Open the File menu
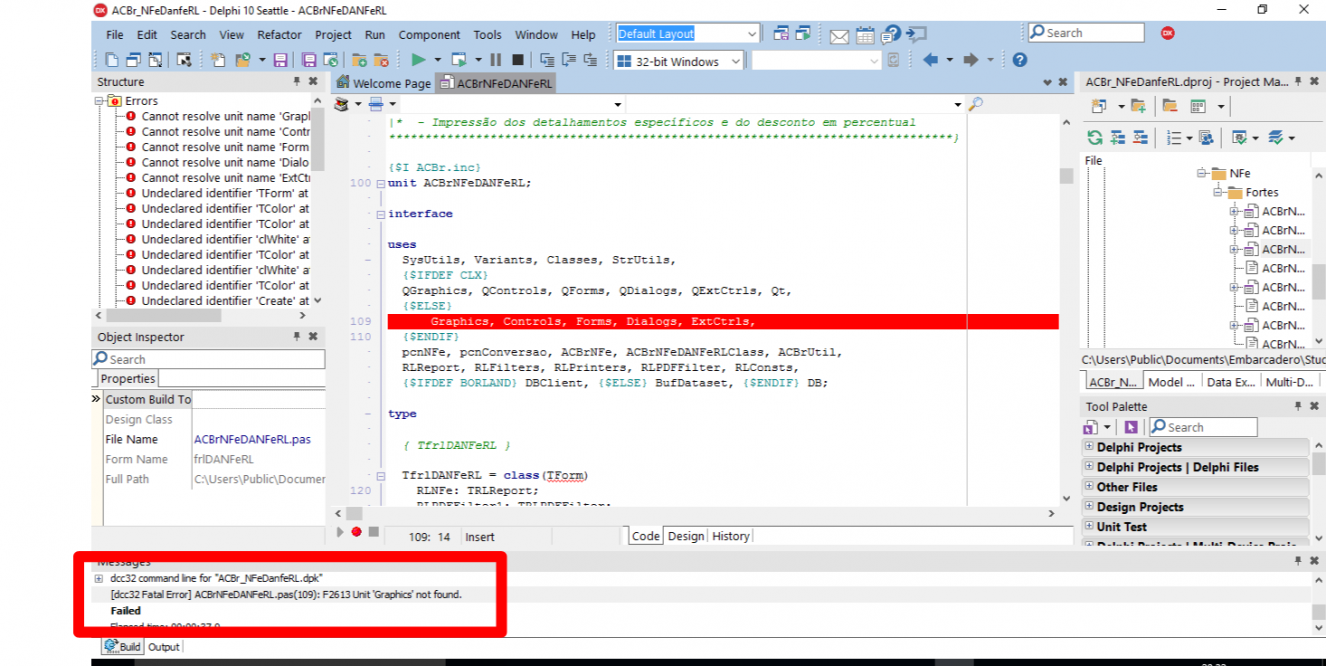1326x666 pixels. pos(115,35)
